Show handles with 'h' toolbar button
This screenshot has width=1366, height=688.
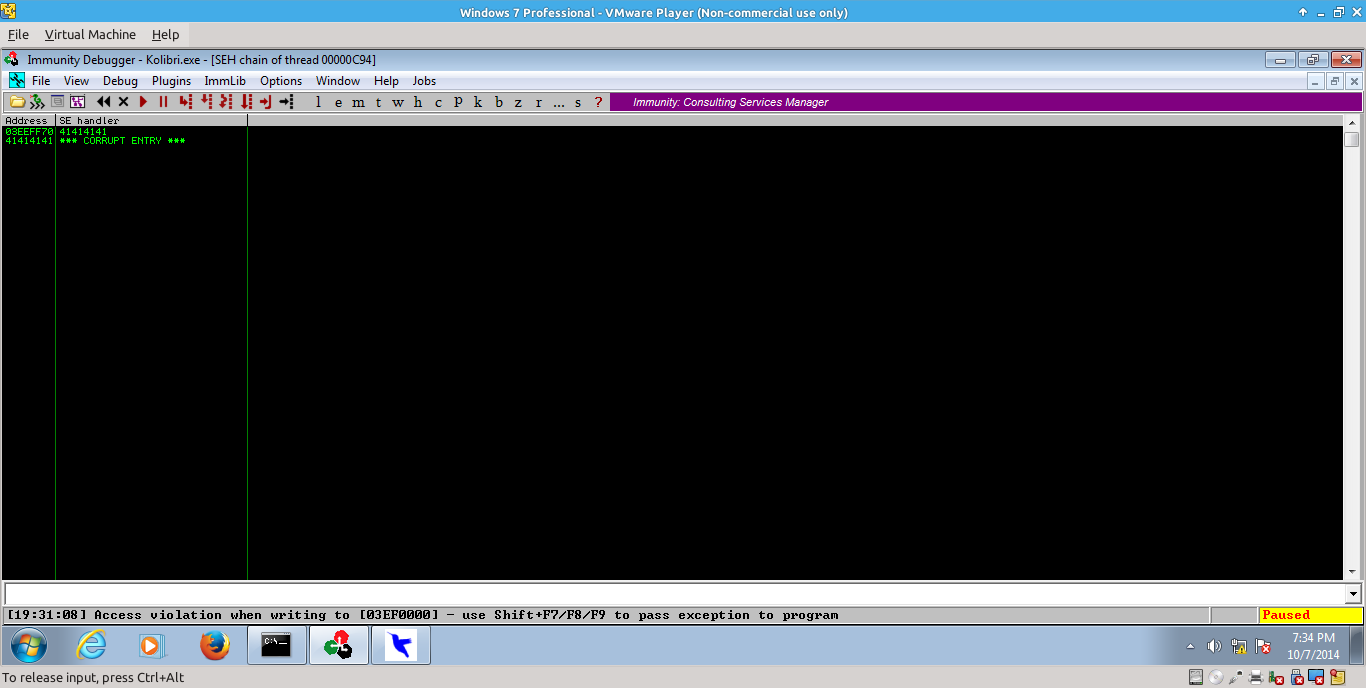418,102
